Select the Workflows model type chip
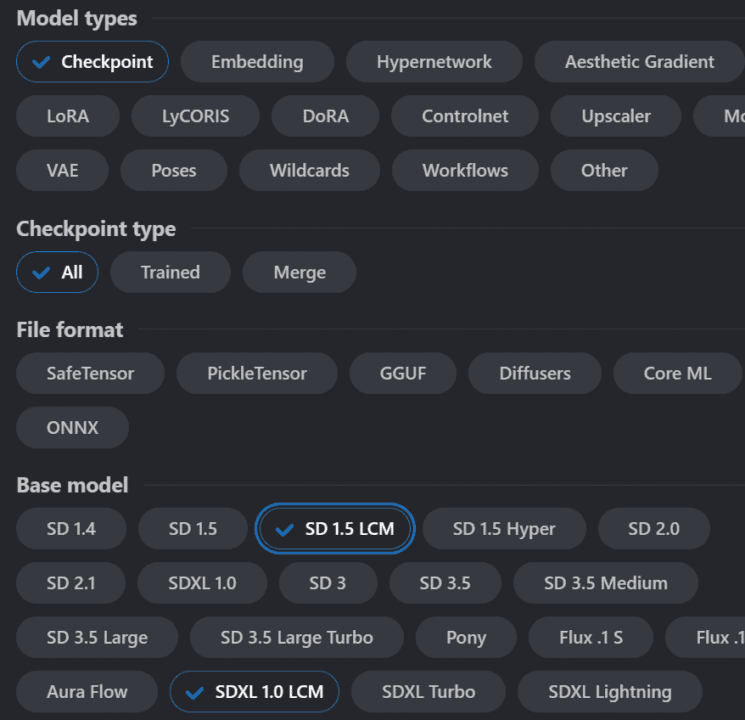This screenshot has height=720, width=745. coord(465,170)
